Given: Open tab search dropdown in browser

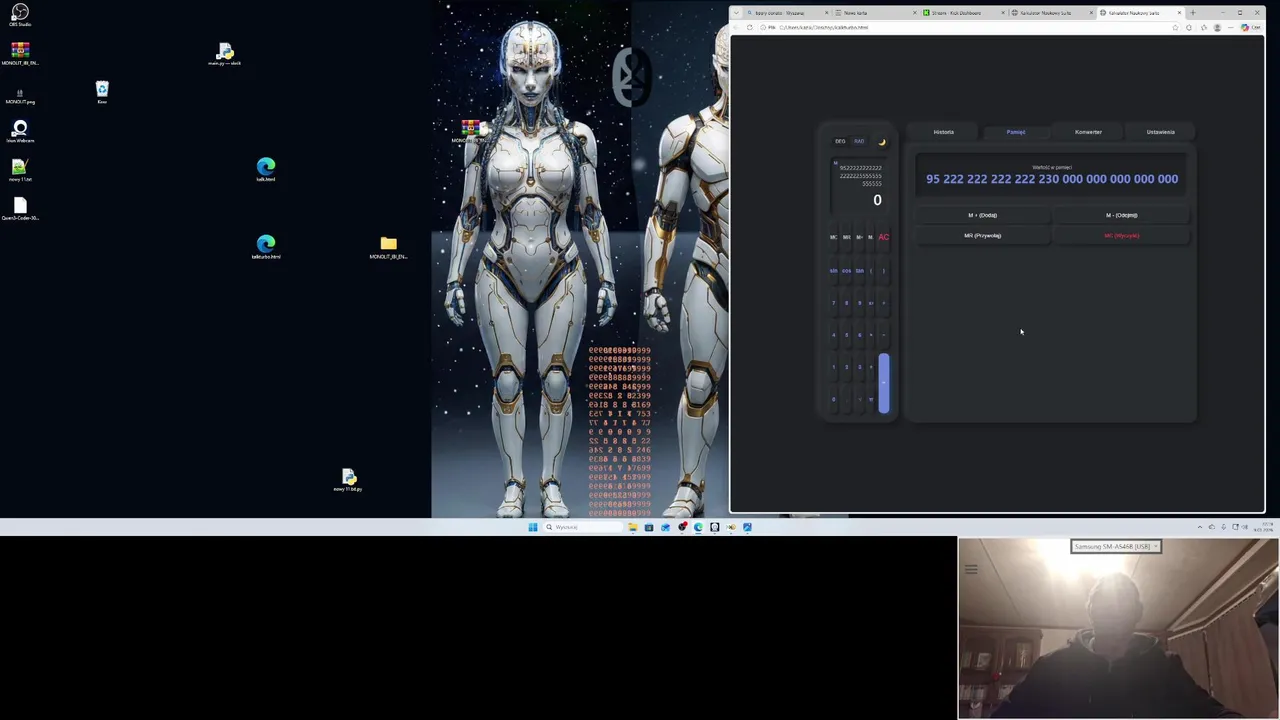Looking at the screenshot, I should [737, 13].
